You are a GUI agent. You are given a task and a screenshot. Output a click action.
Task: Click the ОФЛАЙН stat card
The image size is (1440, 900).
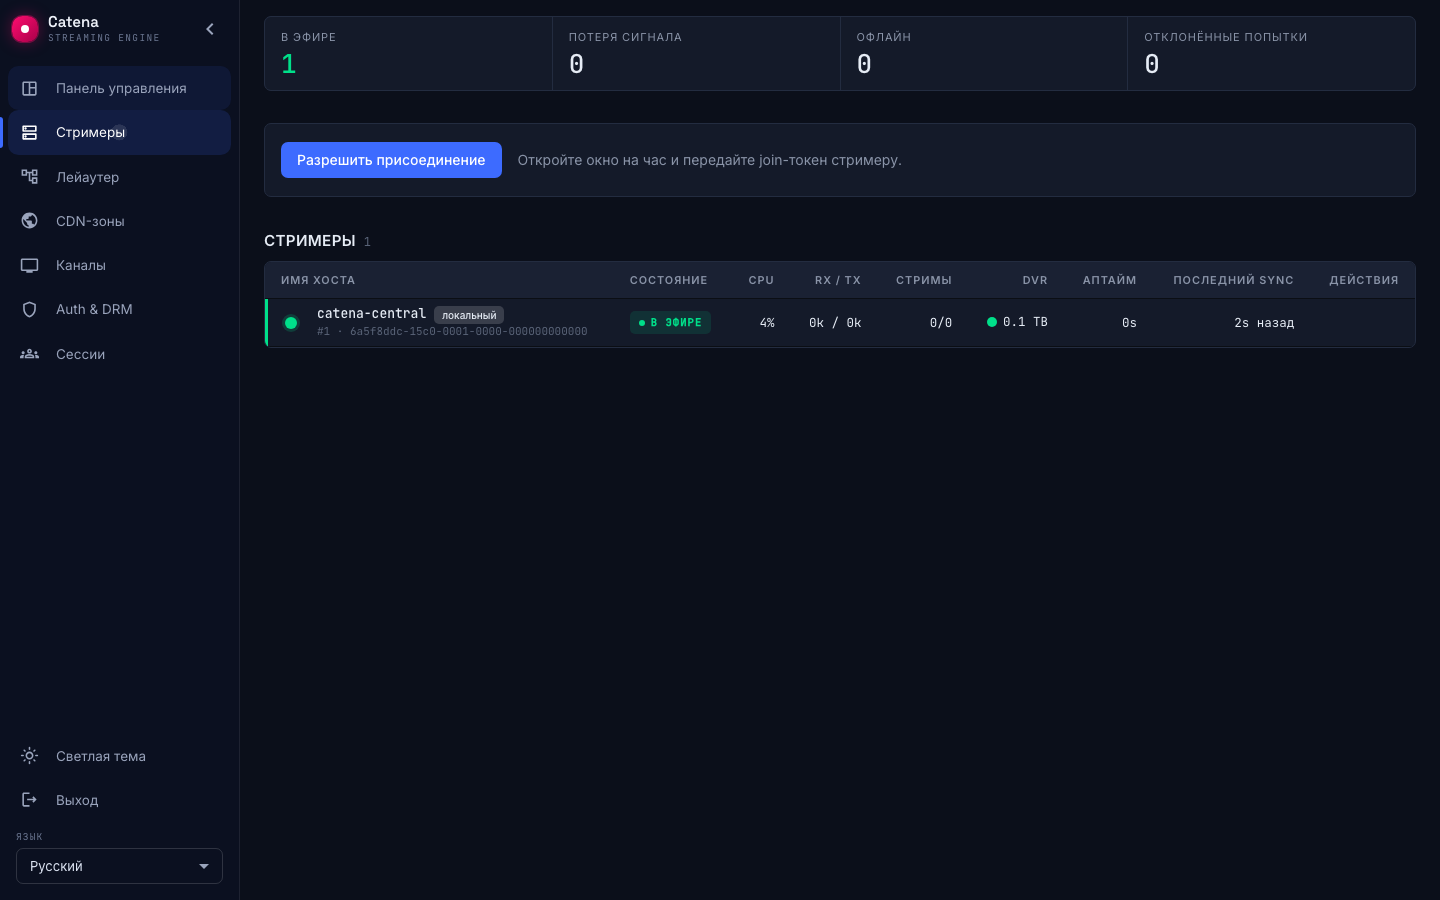click(984, 54)
